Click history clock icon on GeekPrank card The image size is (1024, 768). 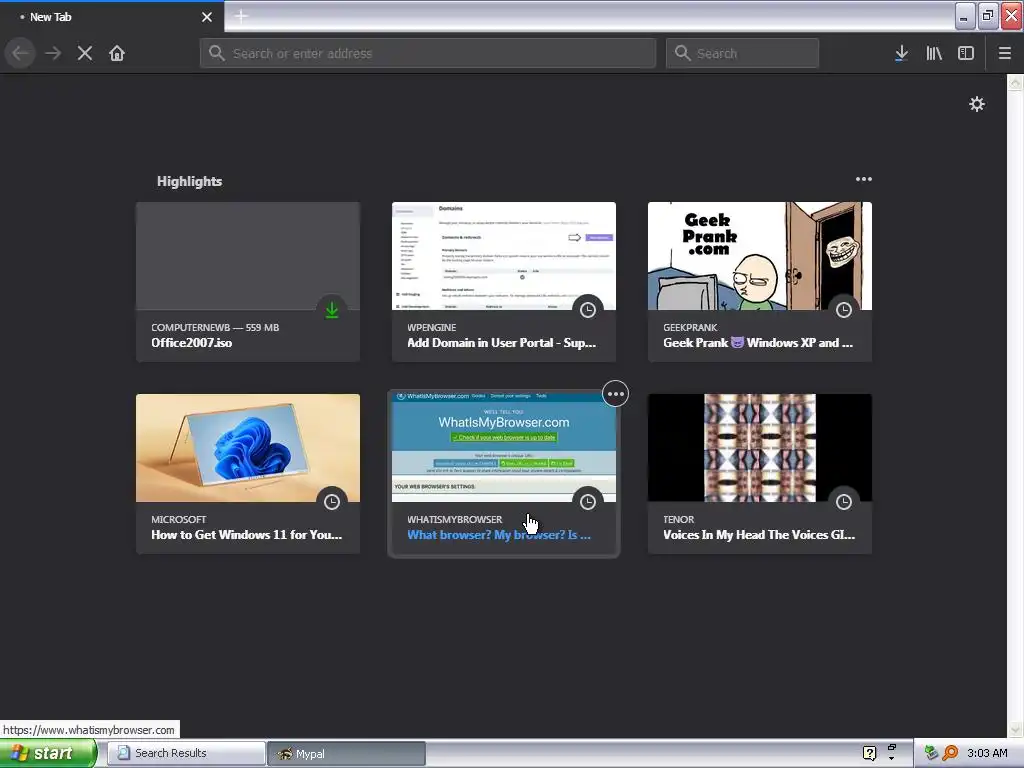pyautogui.click(x=844, y=310)
